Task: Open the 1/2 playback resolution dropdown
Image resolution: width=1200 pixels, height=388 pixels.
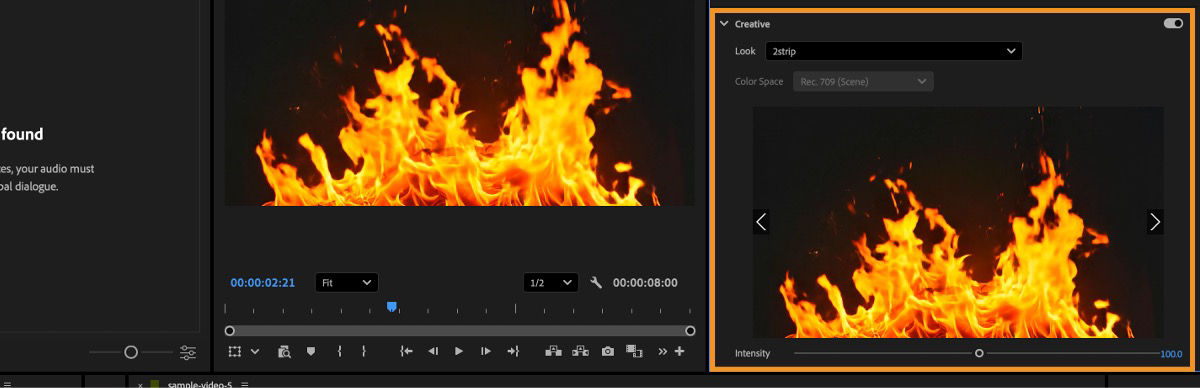Action: click(x=551, y=283)
